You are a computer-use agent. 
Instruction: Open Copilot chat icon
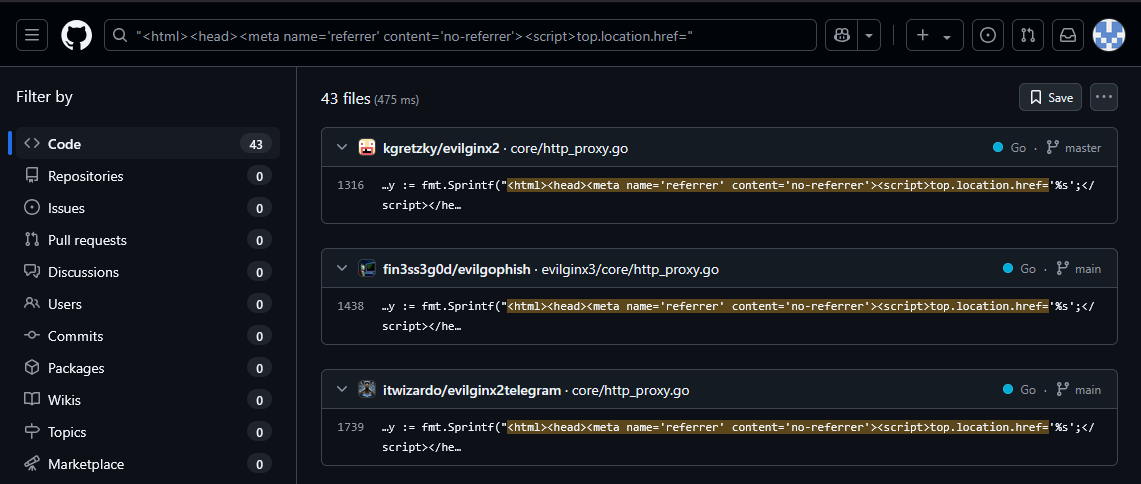click(842, 35)
